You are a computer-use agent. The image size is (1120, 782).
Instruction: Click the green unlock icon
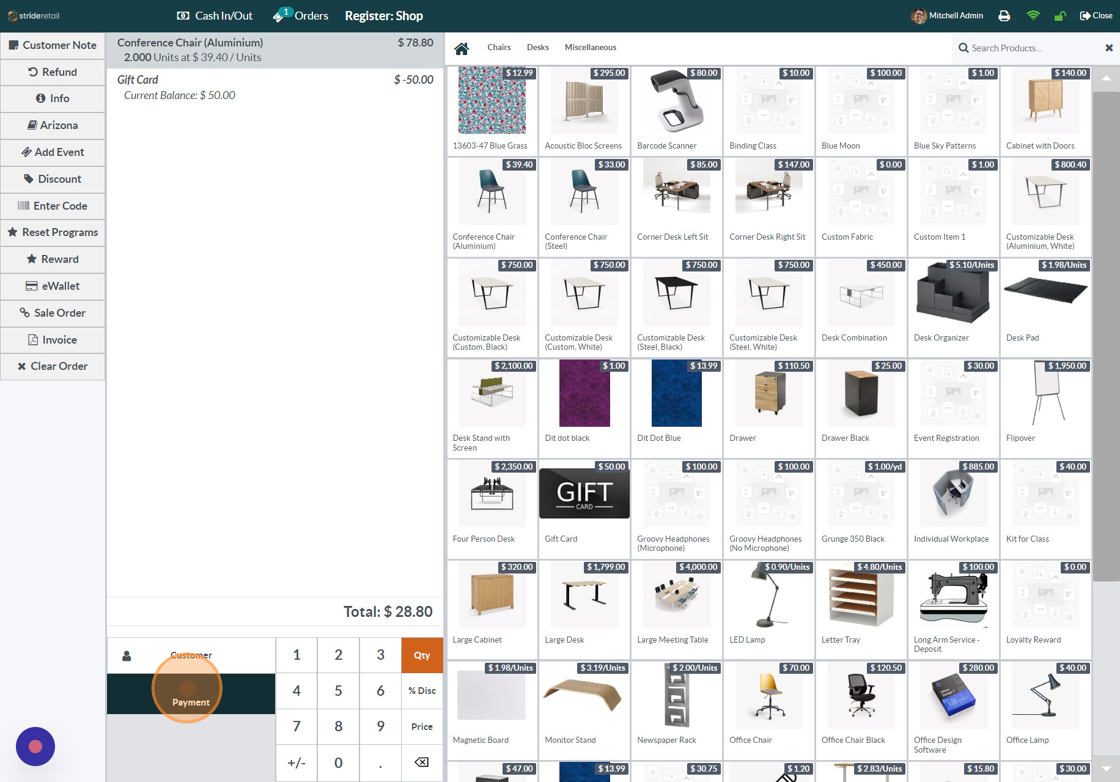[1060, 16]
